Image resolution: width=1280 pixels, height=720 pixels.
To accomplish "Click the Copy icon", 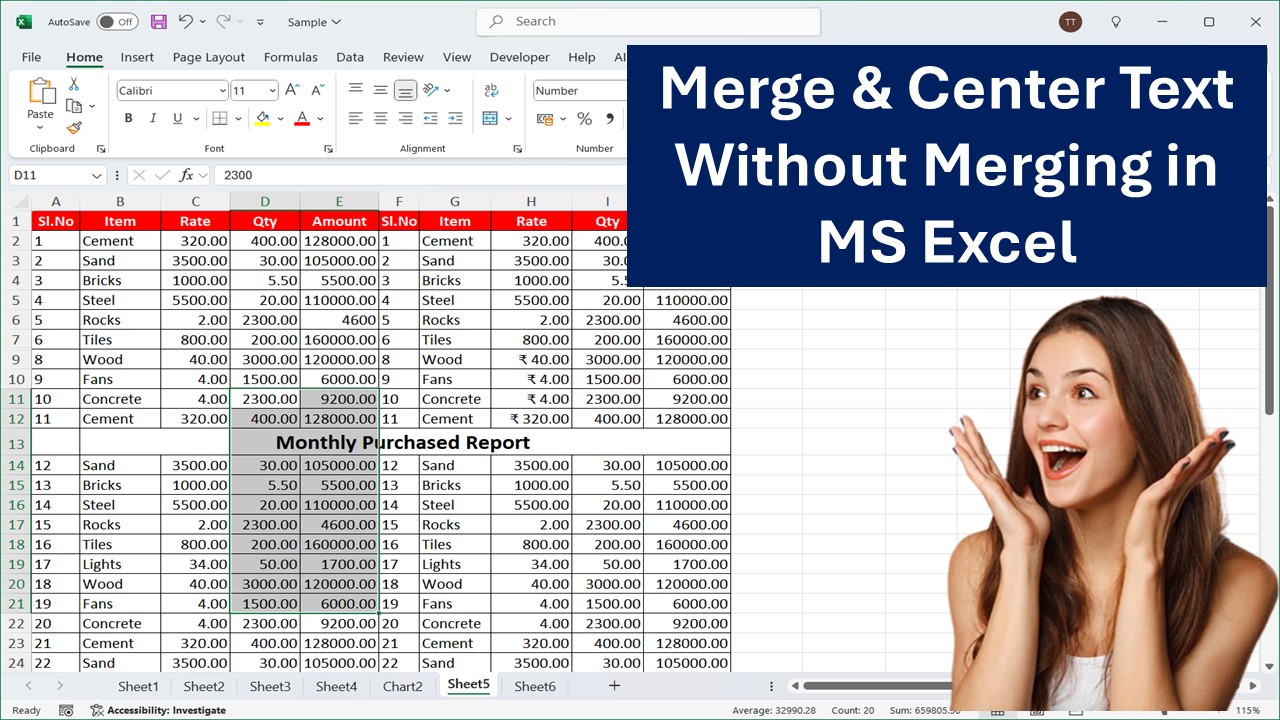I will tap(74, 106).
